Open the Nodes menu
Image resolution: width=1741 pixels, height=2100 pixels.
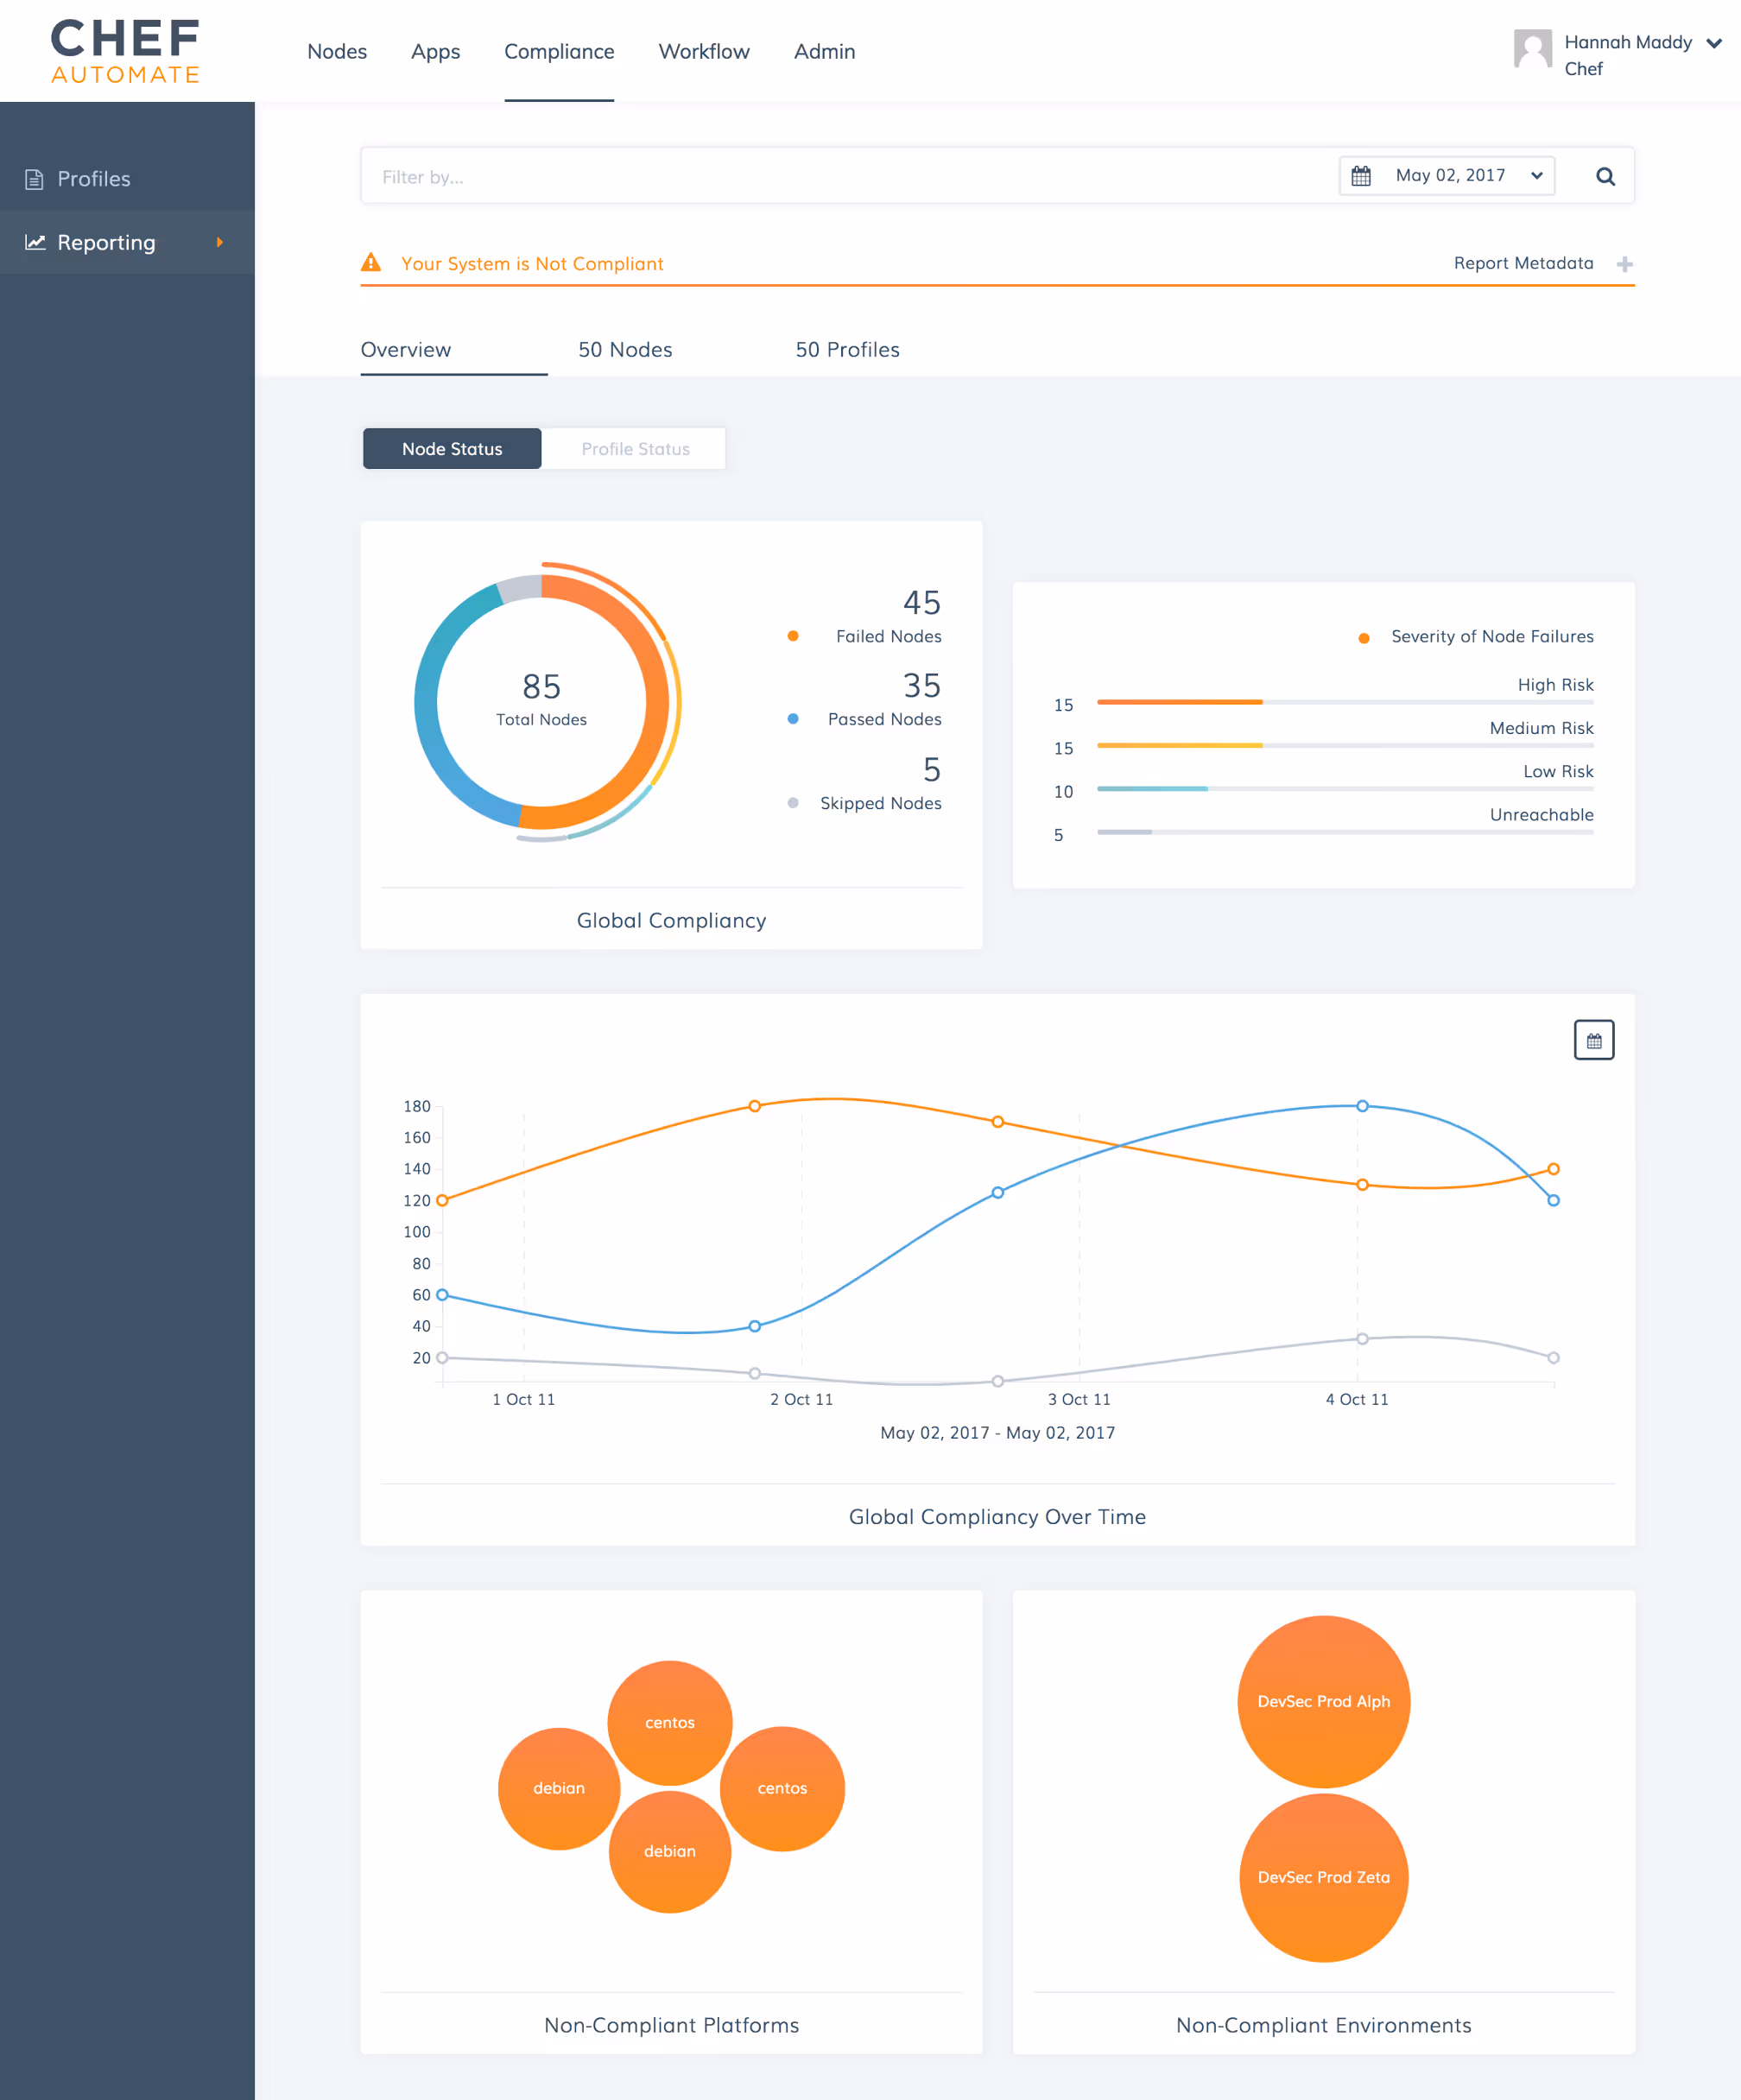[337, 51]
